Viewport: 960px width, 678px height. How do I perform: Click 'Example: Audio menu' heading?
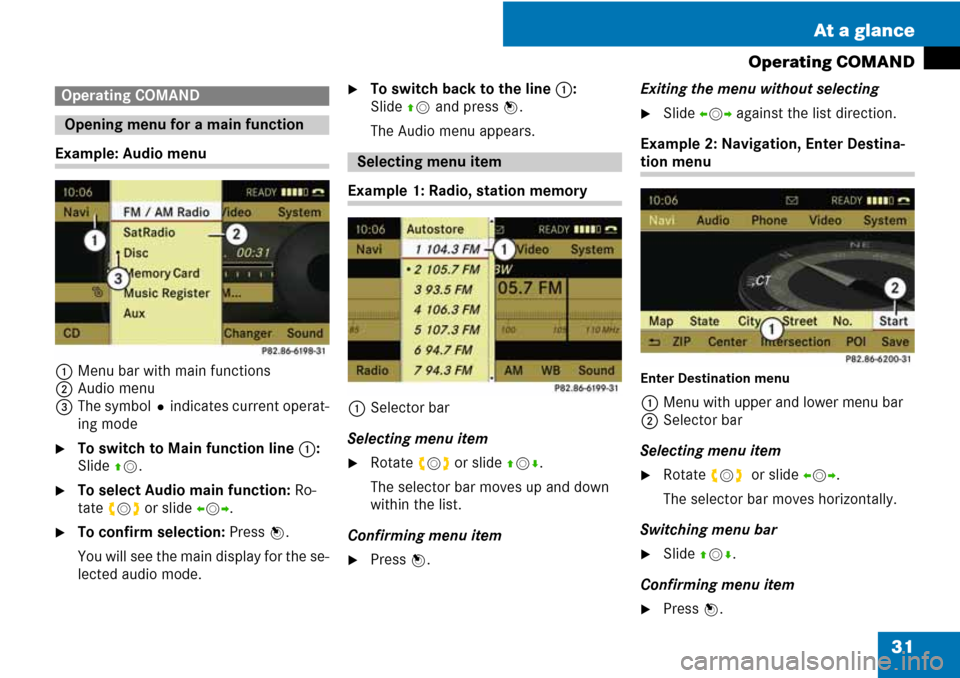click(x=130, y=153)
